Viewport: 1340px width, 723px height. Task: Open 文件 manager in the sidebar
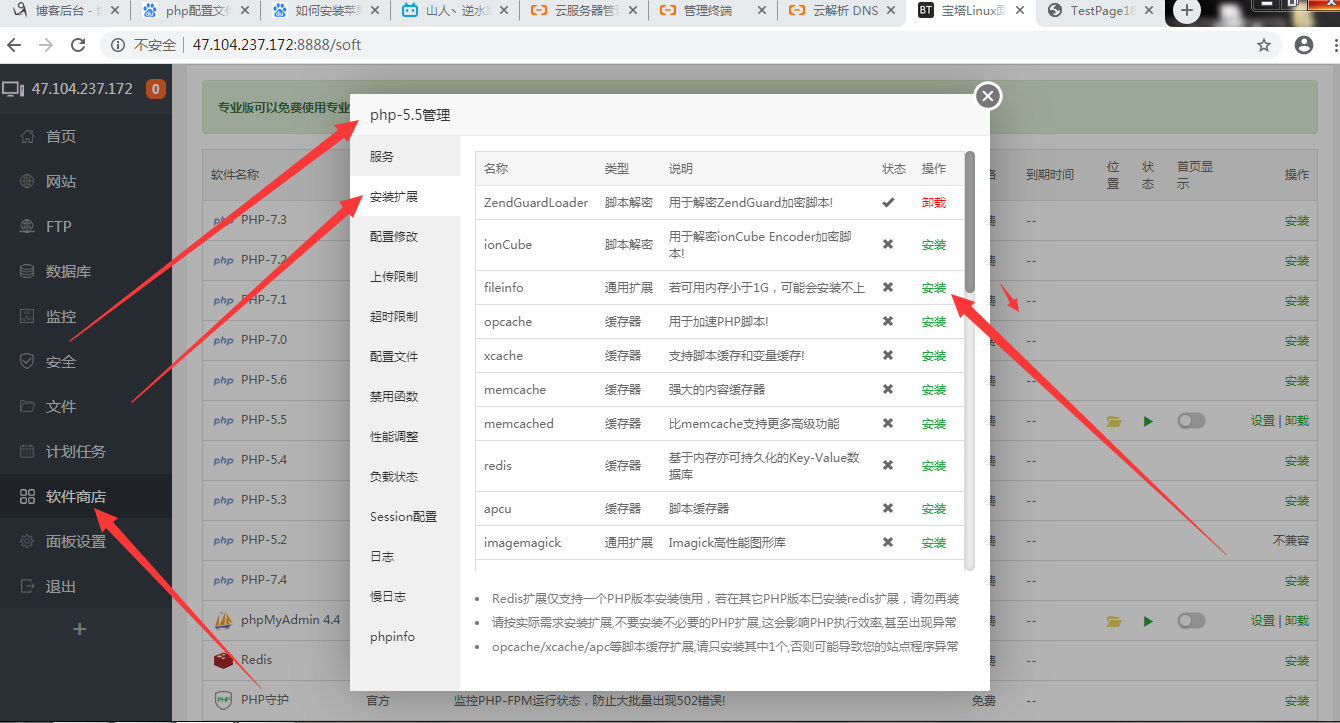61,406
